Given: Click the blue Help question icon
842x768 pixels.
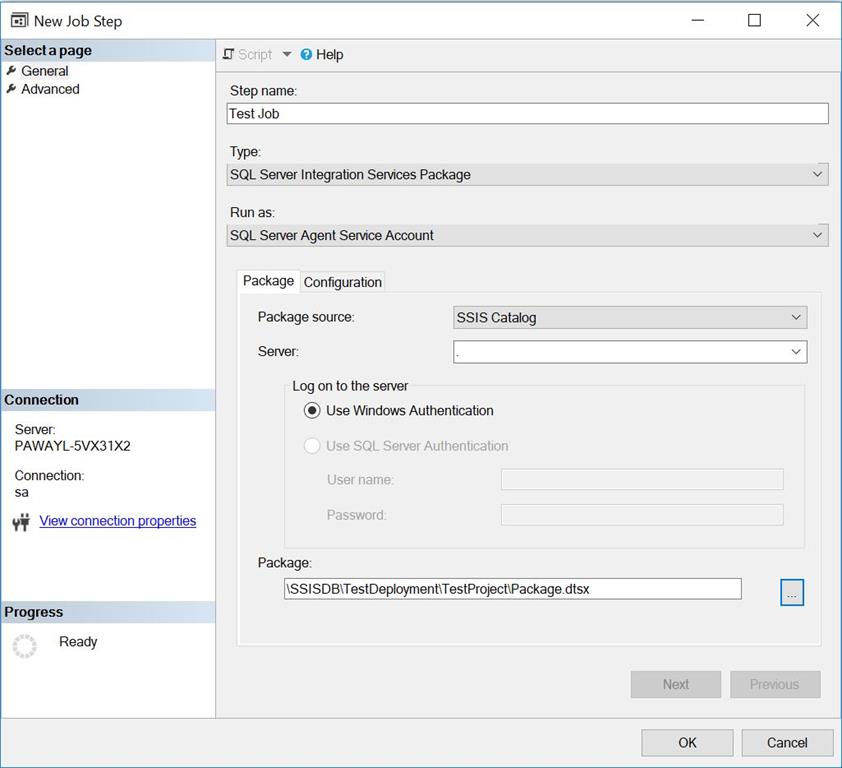Looking at the screenshot, I should tap(306, 54).
